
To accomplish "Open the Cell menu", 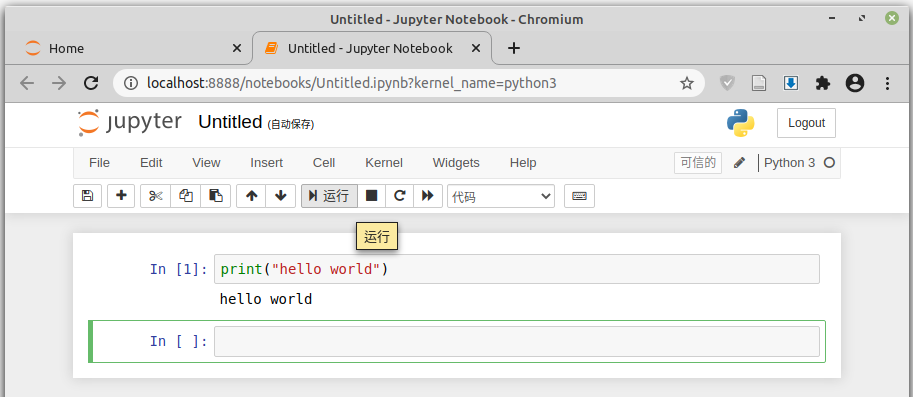I will point(324,163).
